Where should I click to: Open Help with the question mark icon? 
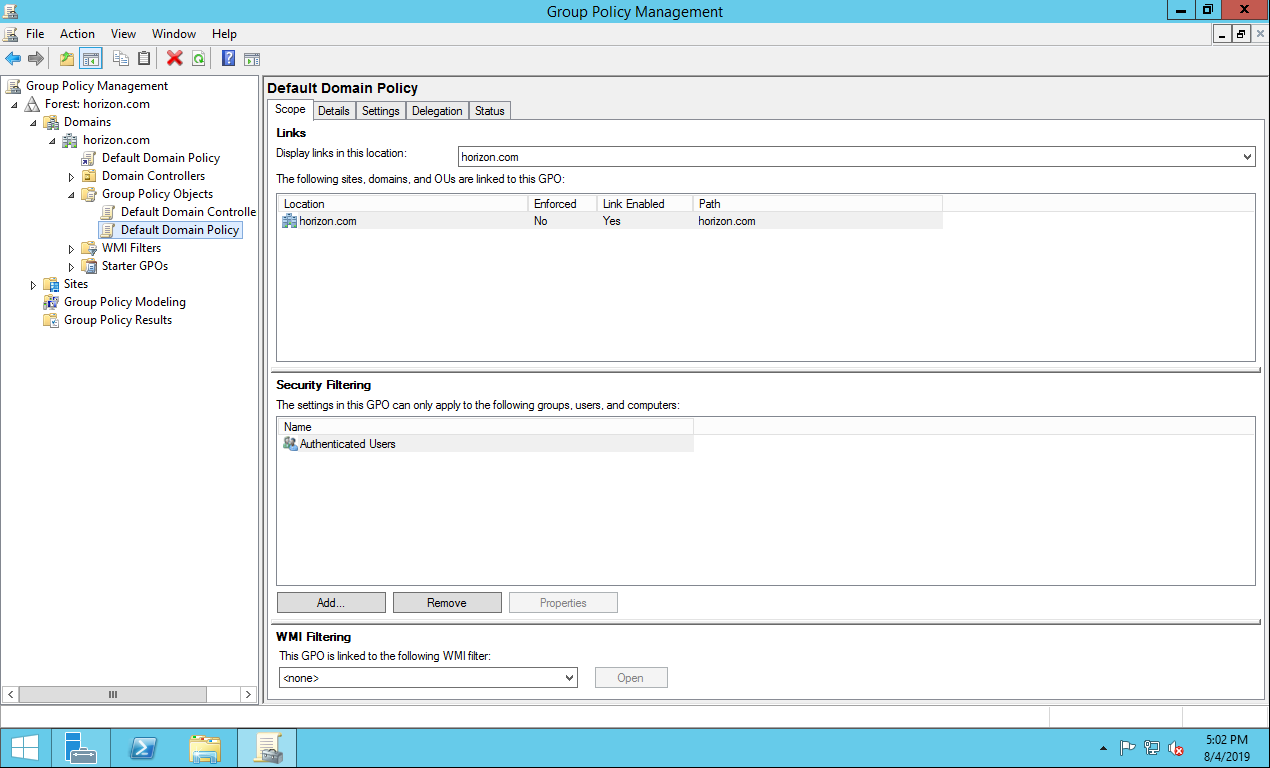pos(228,59)
